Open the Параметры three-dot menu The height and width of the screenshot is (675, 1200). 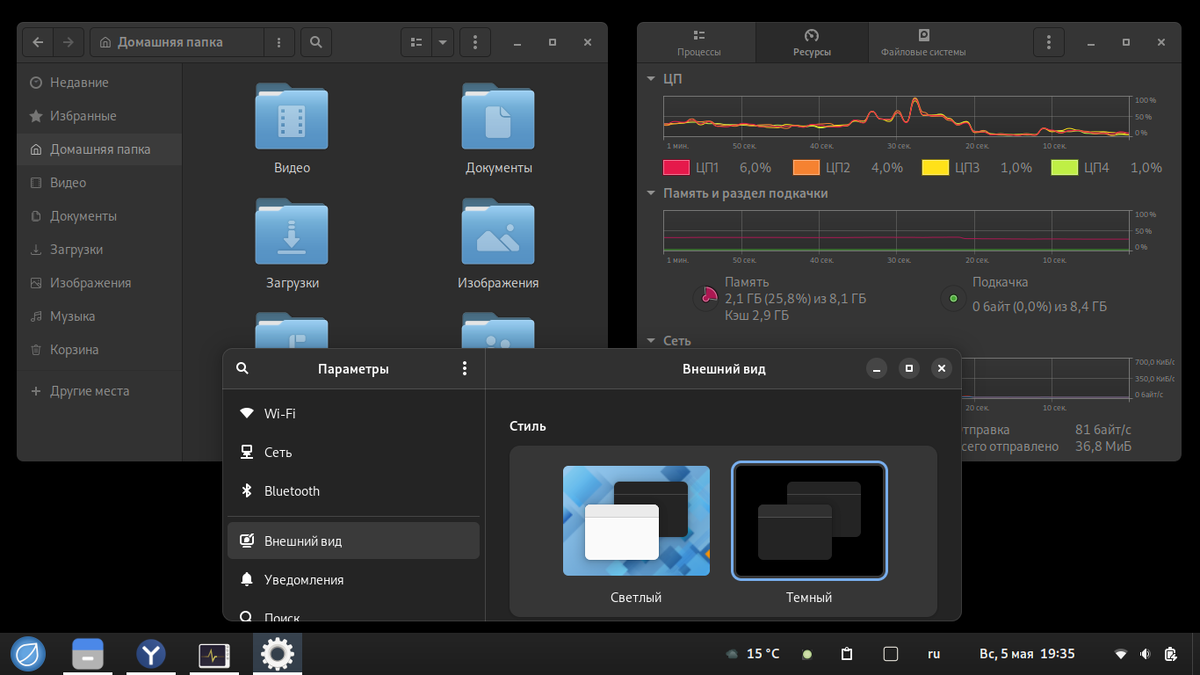click(464, 368)
